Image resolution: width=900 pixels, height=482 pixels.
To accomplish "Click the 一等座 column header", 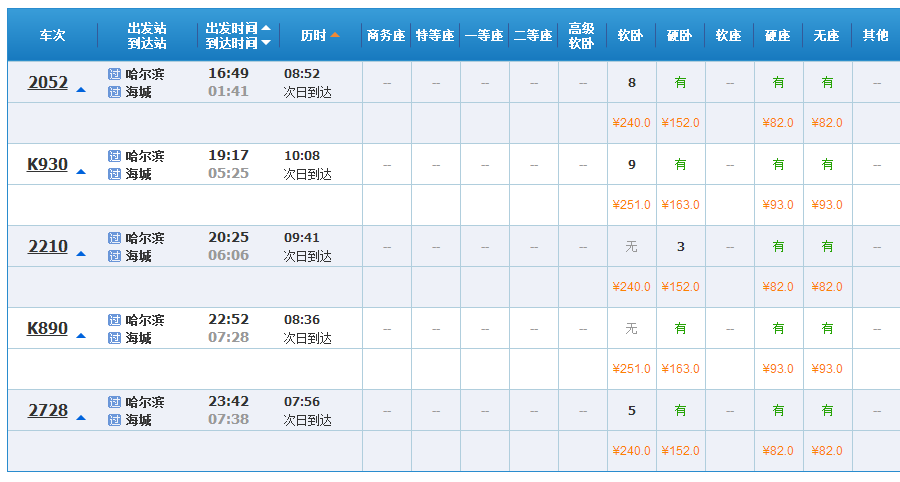I will (x=484, y=36).
